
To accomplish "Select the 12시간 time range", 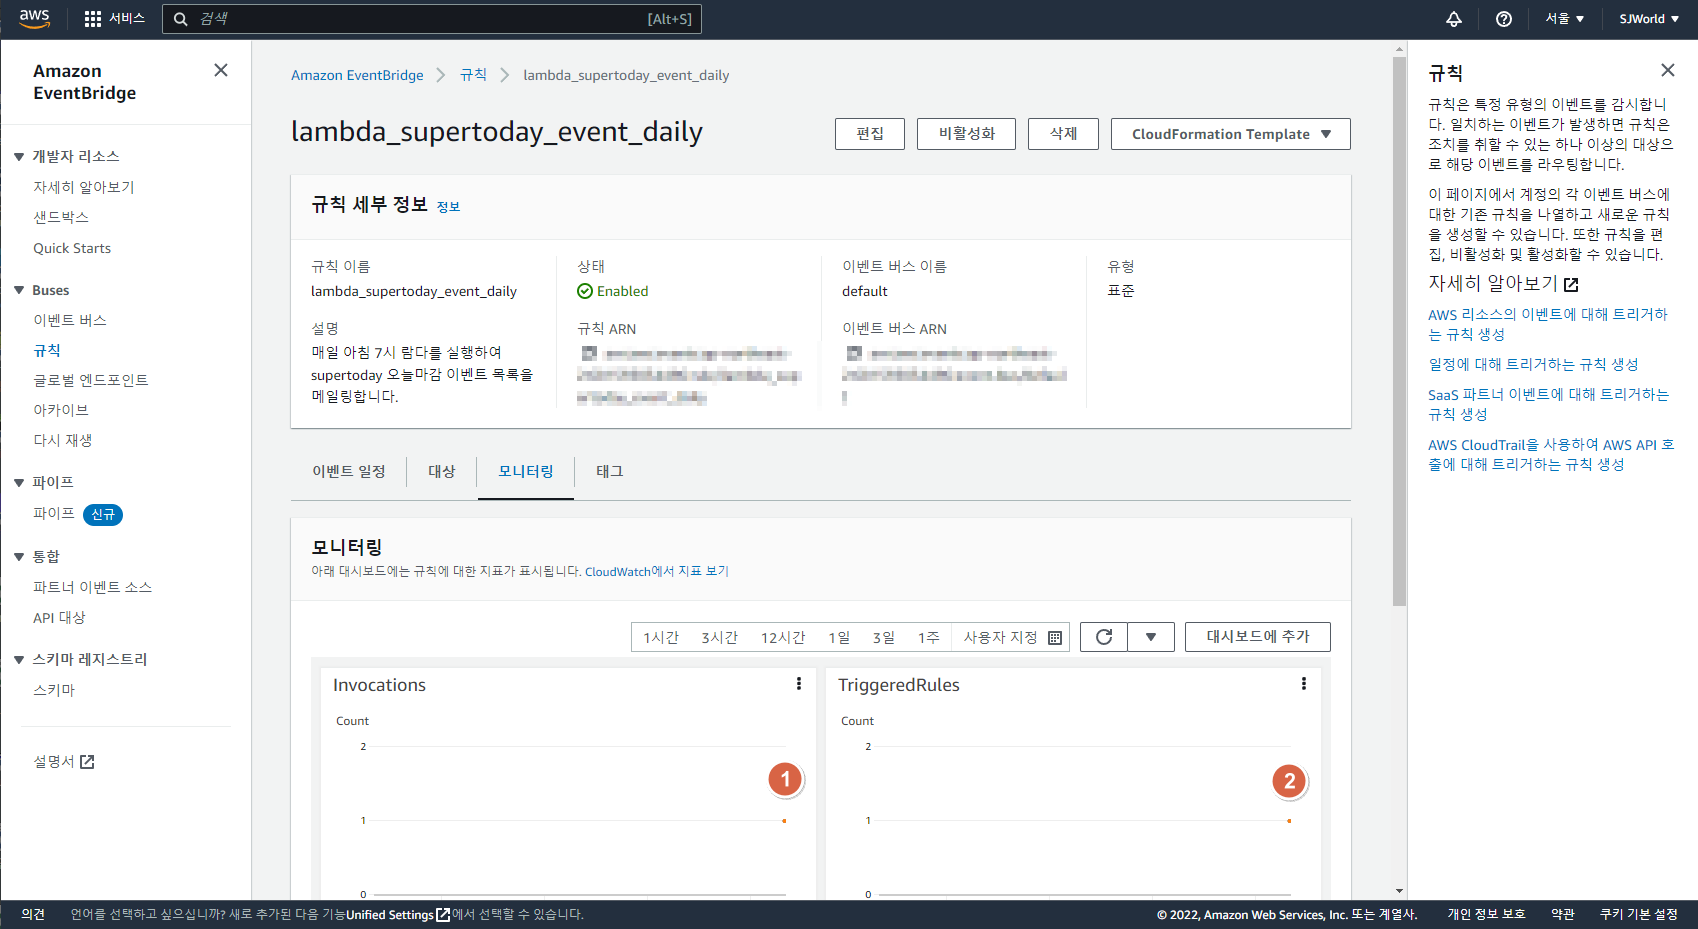I will click(x=783, y=638).
